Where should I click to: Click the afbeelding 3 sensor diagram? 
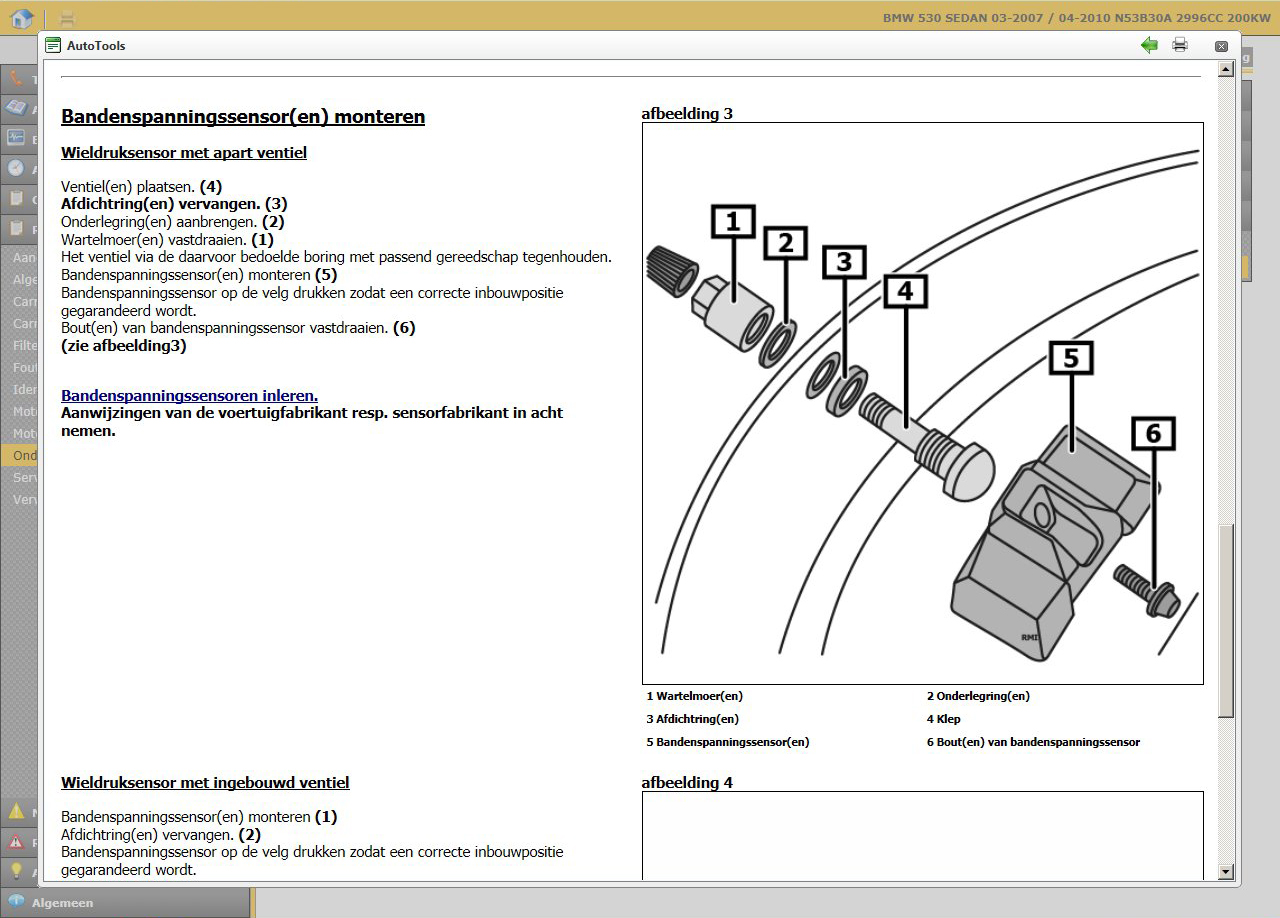[x=922, y=403]
